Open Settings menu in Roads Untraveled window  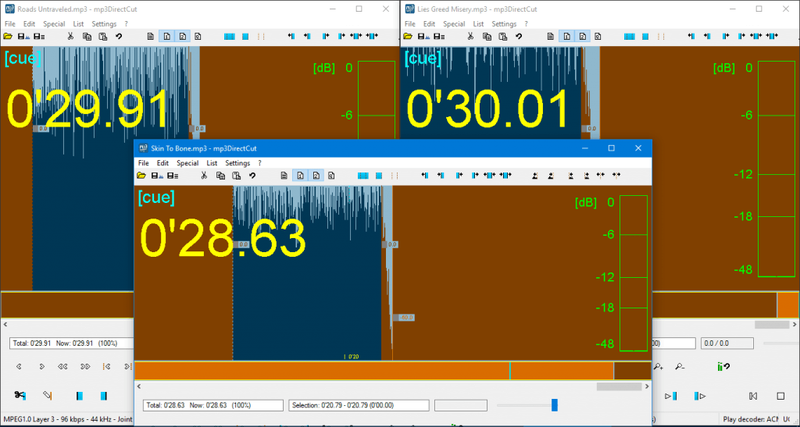(104, 24)
